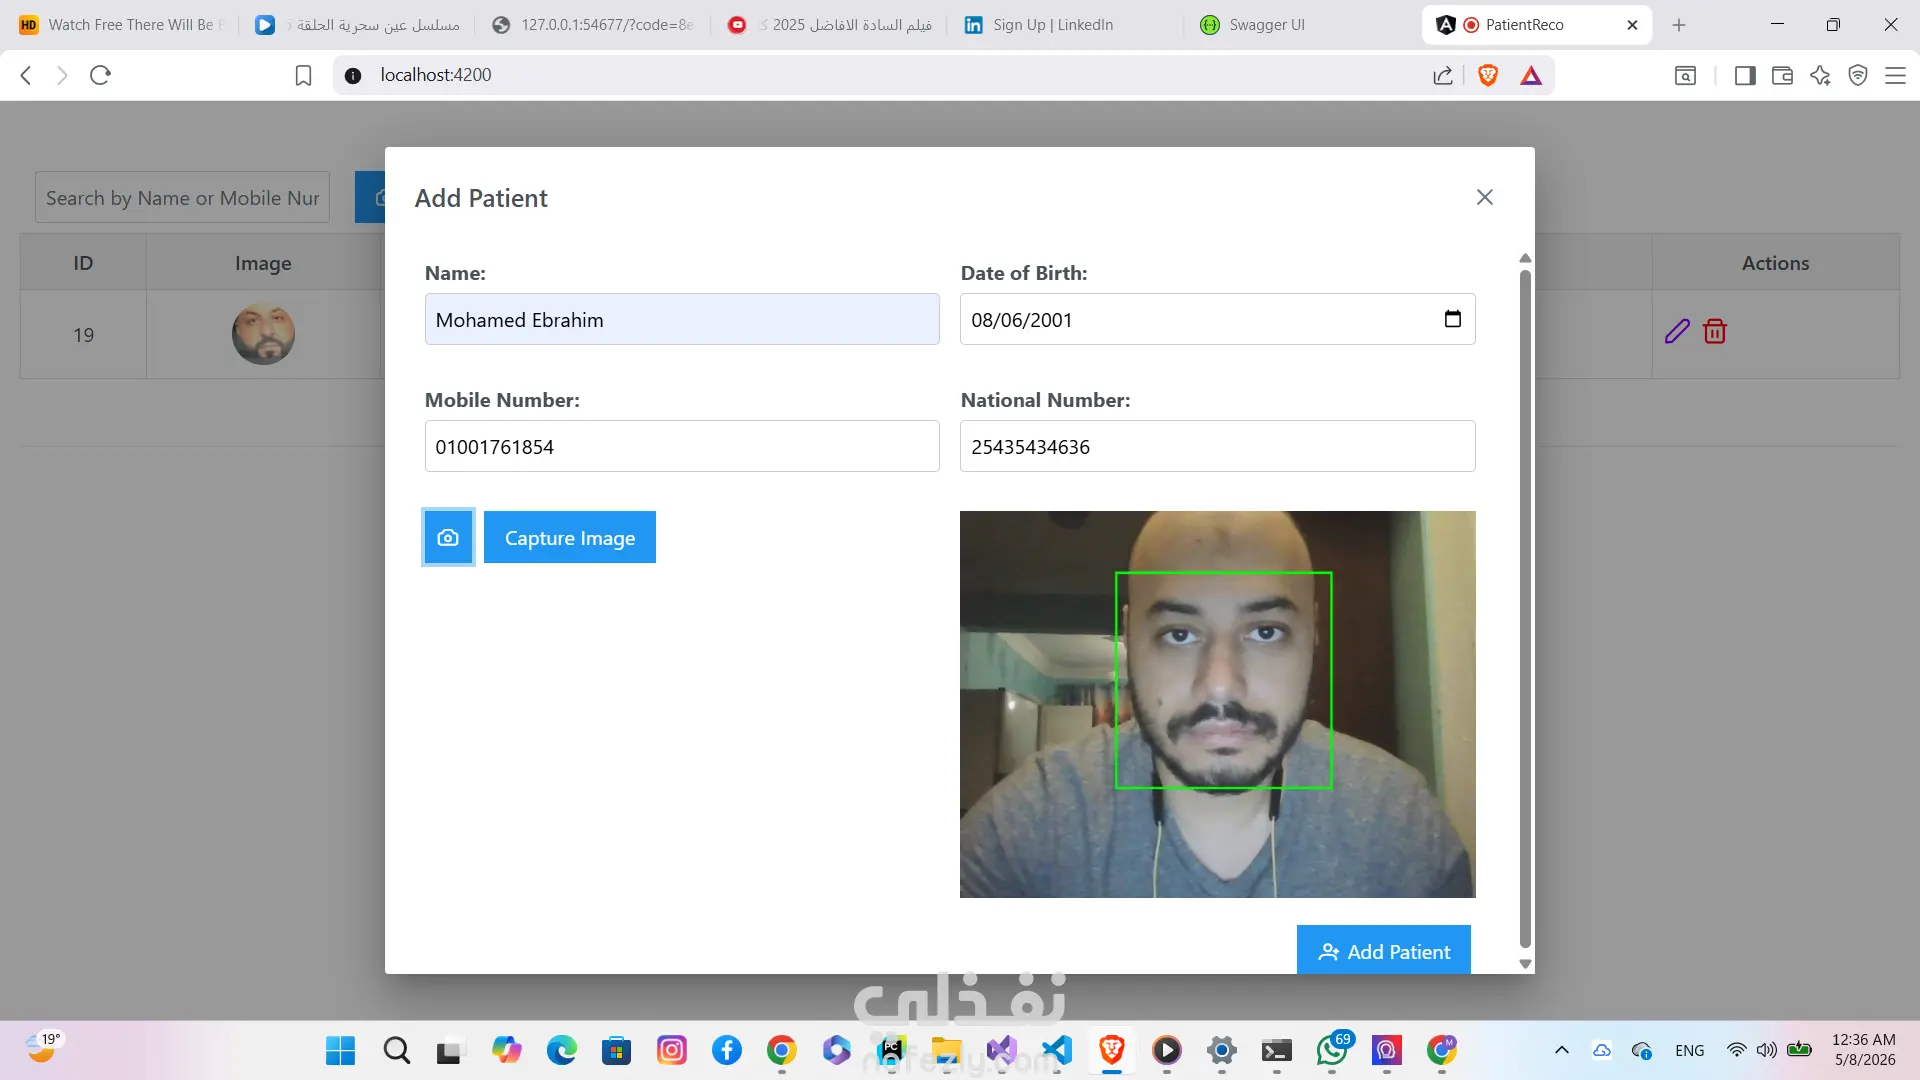Click the Actions column header

coord(1775,263)
